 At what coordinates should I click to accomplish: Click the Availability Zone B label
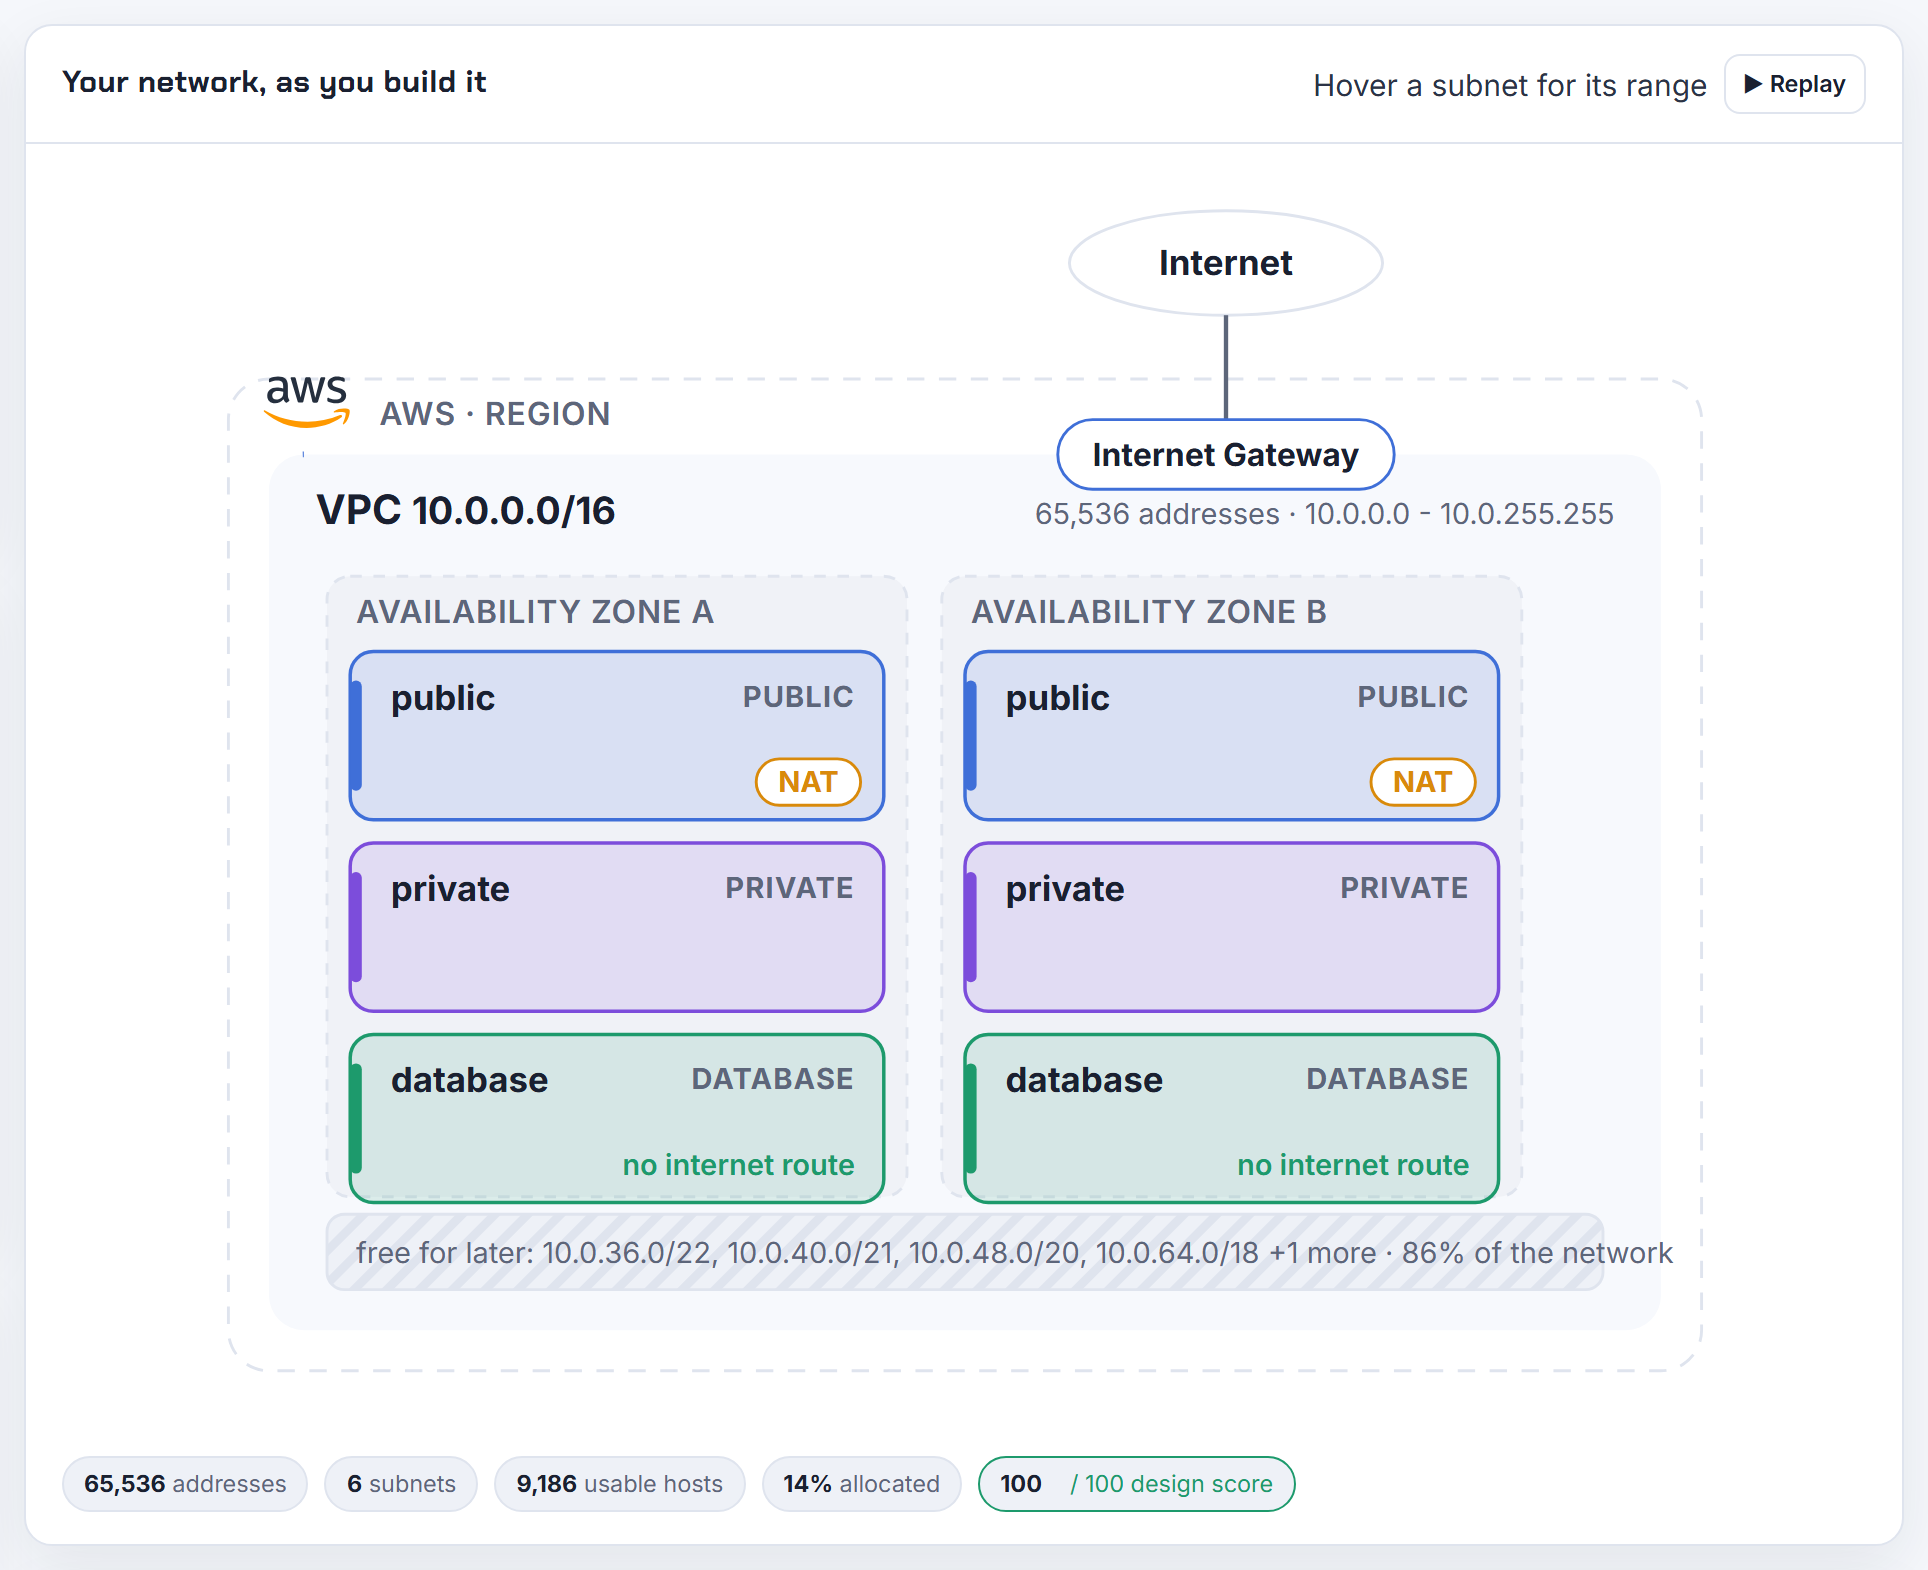pos(1149,612)
